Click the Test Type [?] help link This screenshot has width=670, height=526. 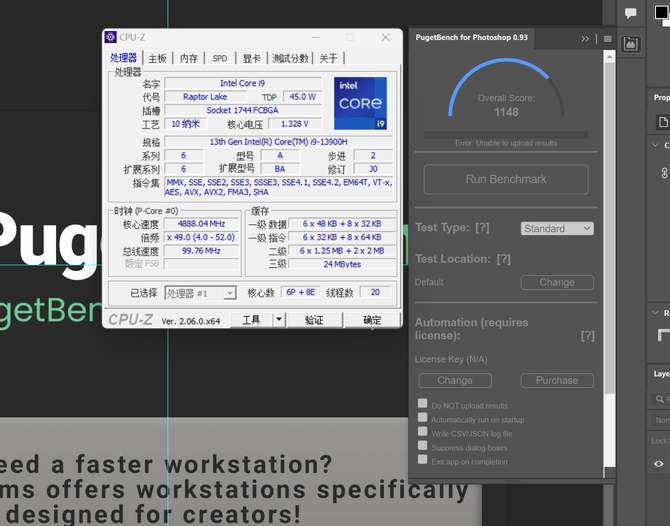pos(482,228)
